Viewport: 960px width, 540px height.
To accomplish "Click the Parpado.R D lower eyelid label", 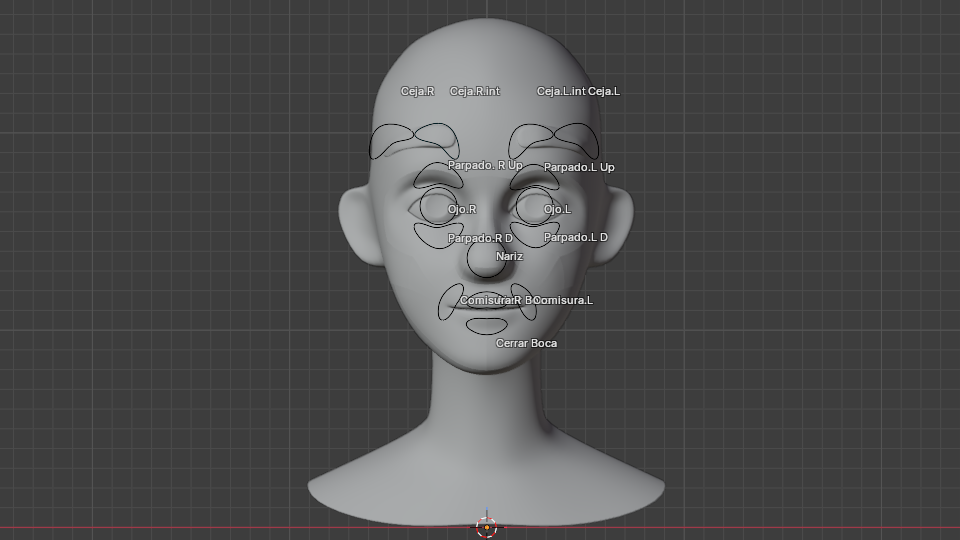I will (480, 238).
